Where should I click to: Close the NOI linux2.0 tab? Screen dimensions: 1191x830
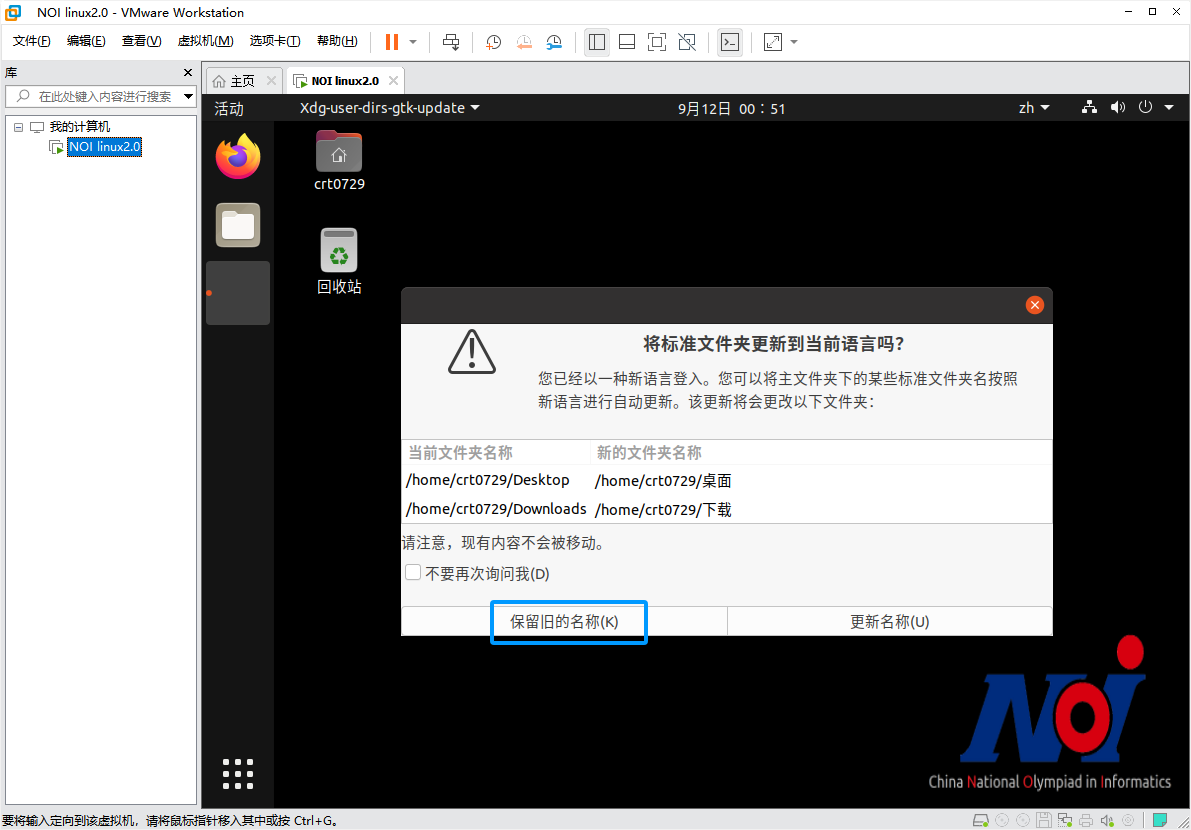click(393, 80)
